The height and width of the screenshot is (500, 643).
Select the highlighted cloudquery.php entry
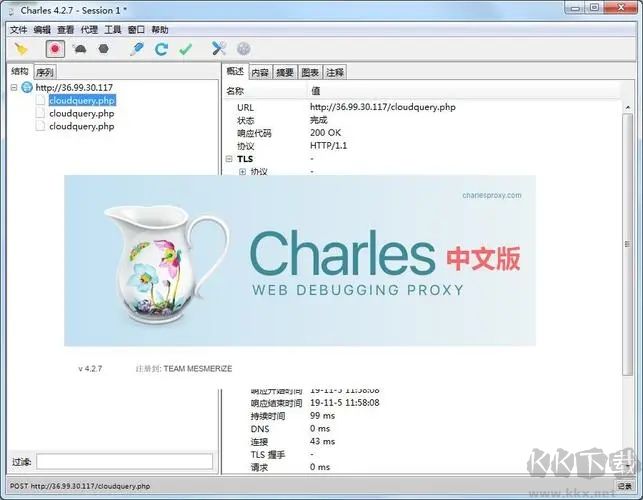point(82,100)
